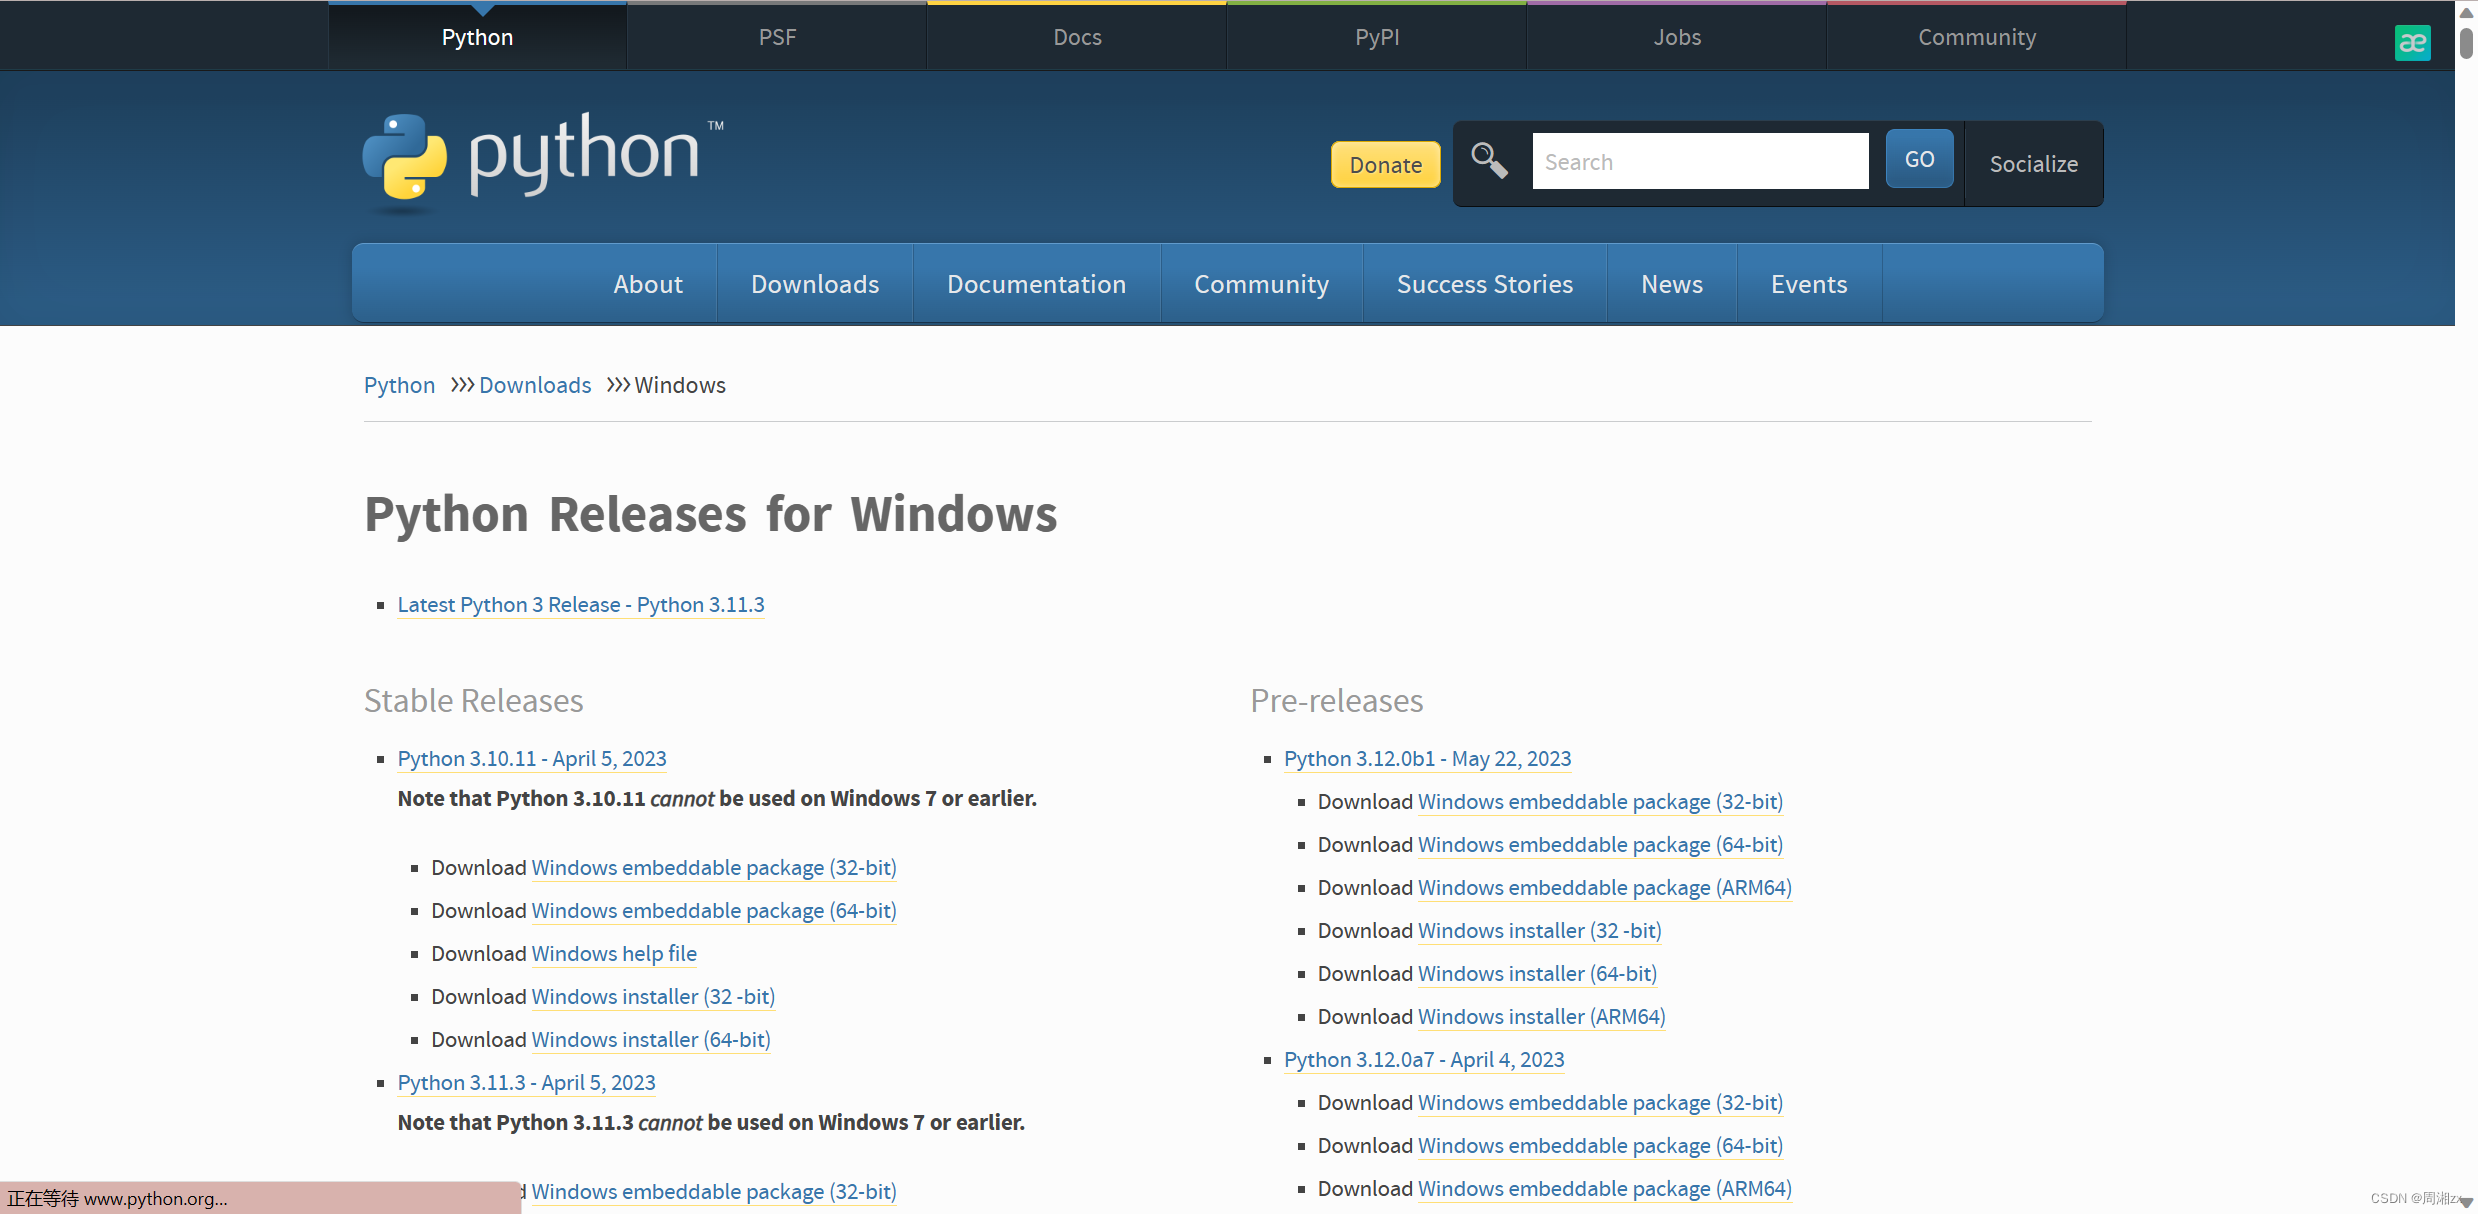Open the Documentation navigation dropdown
Screen dimensions: 2478x1214
(1036, 283)
